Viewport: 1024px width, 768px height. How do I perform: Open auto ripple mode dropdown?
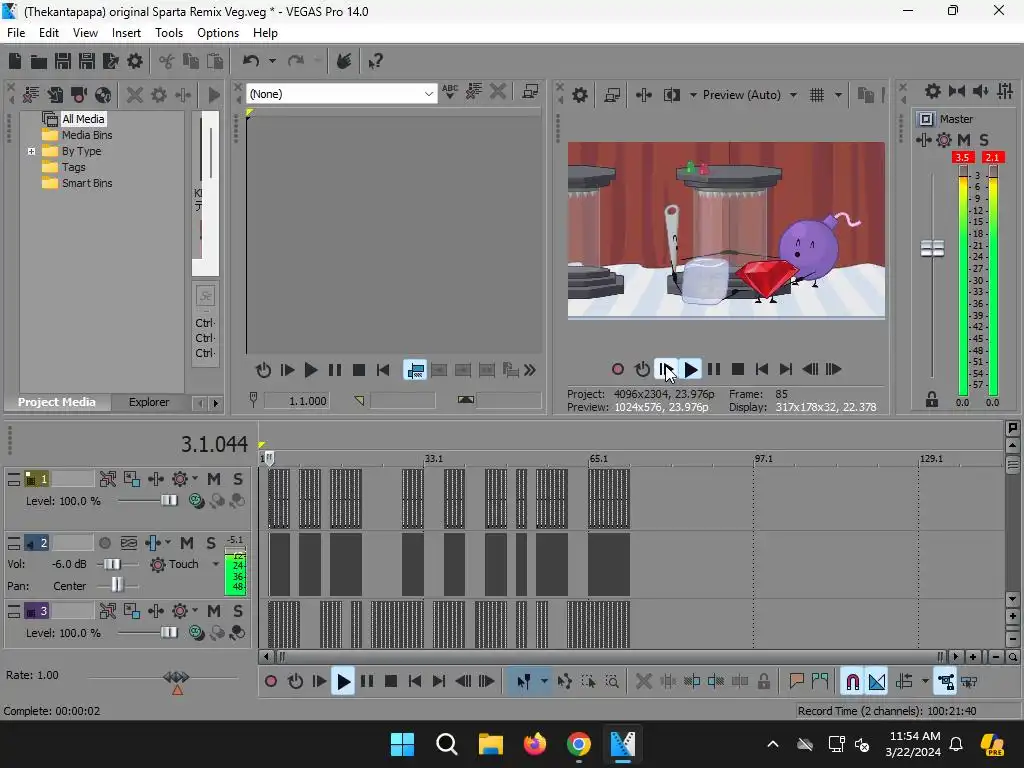[925, 682]
